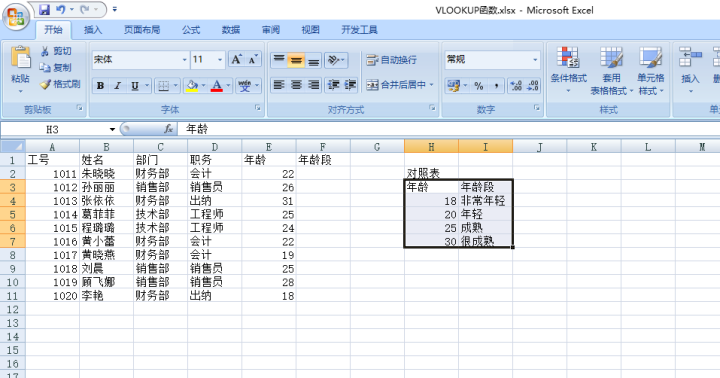Align text right
Image resolution: width=720 pixels, height=378 pixels.
(314, 85)
